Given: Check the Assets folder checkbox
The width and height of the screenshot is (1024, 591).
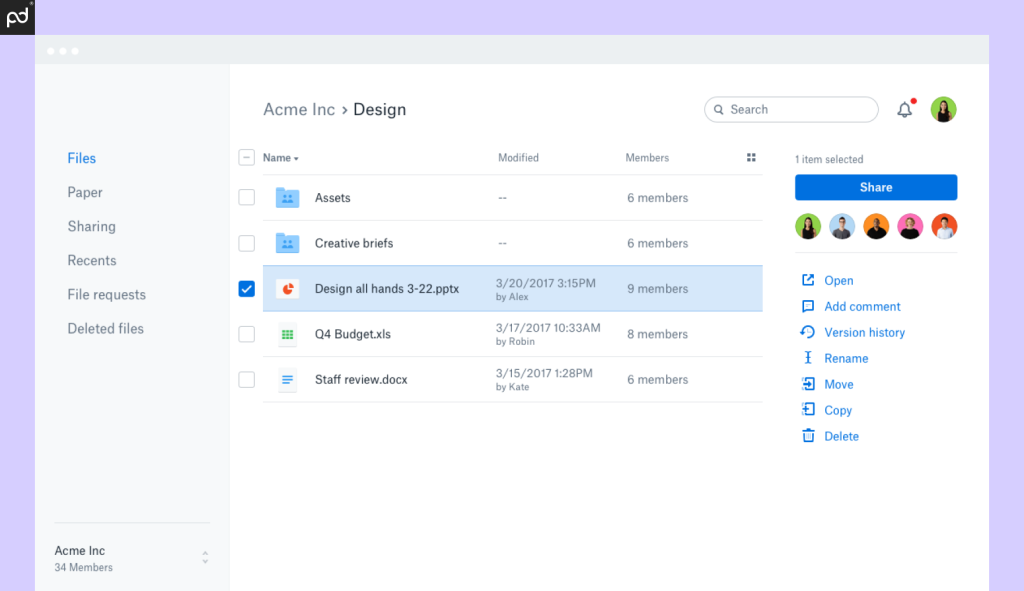Looking at the screenshot, I should click(246, 197).
